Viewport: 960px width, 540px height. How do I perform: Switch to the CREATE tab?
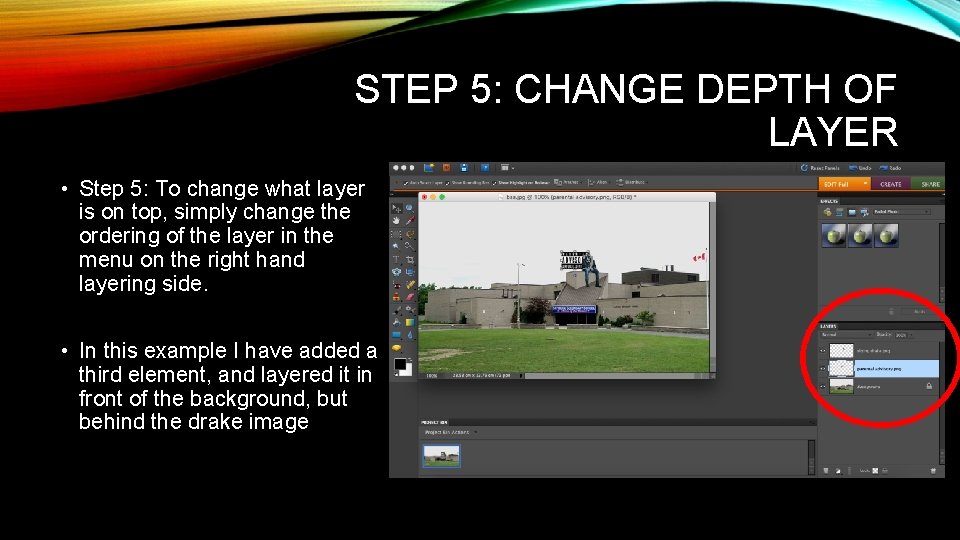point(891,184)
